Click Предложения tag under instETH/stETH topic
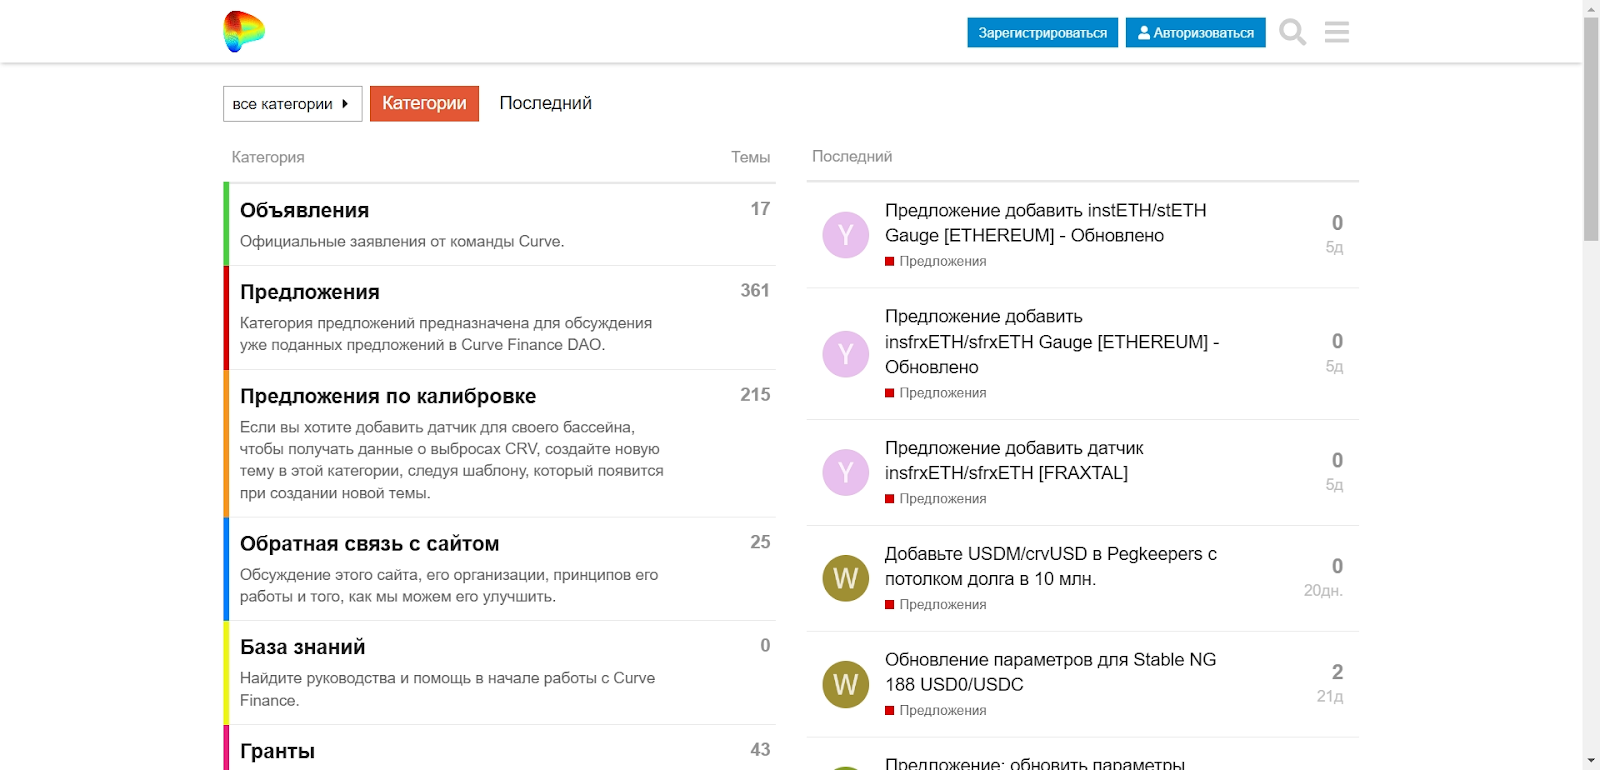Viewport: 1600px width, 770px height. pyautogui.click(x=936, y=261)
